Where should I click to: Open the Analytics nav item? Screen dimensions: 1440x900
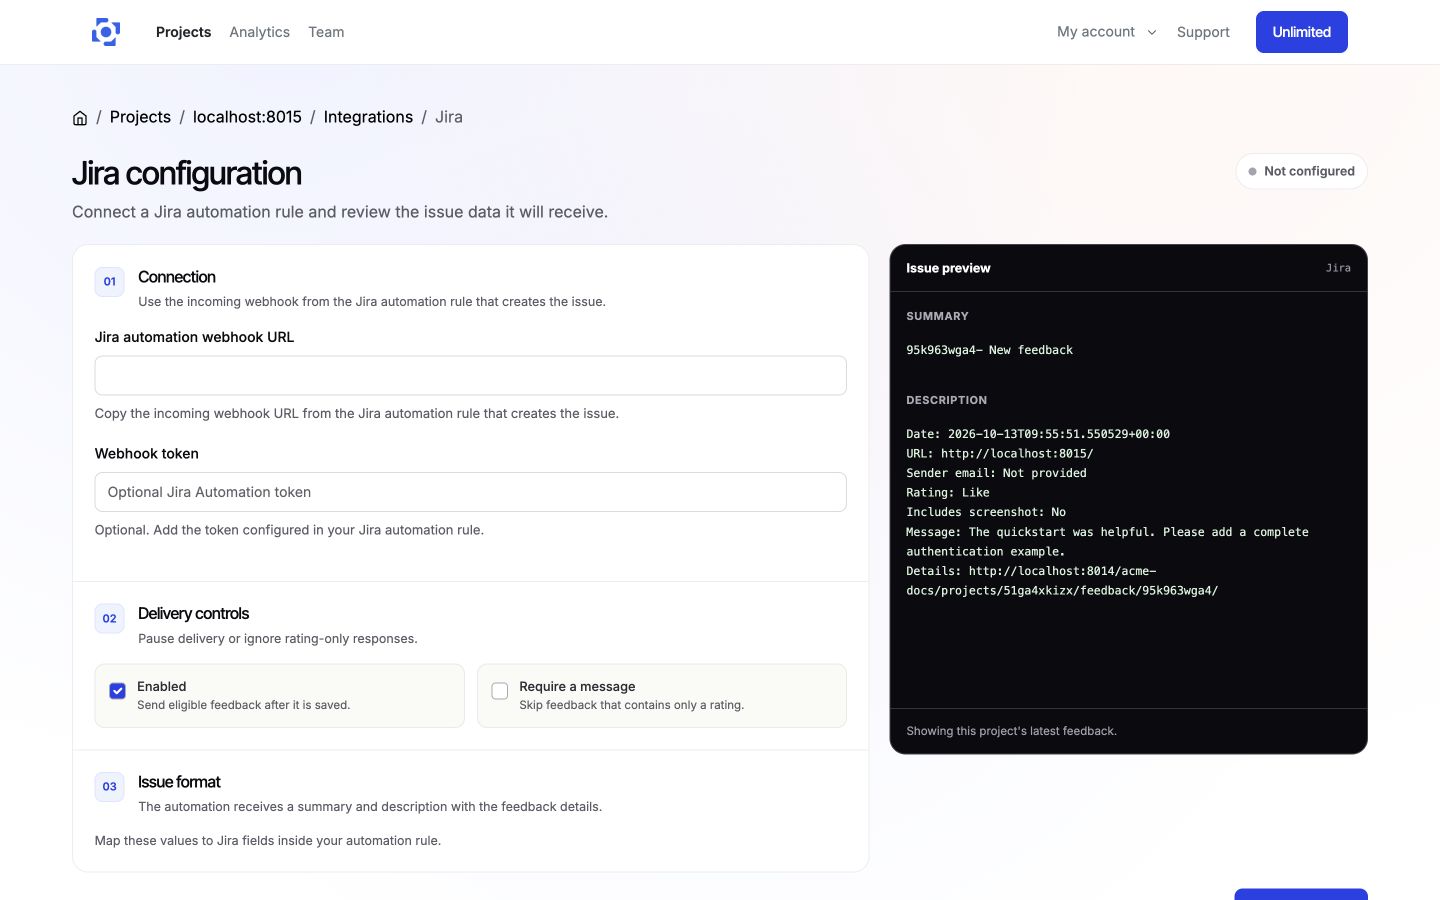tap(259, 32)
